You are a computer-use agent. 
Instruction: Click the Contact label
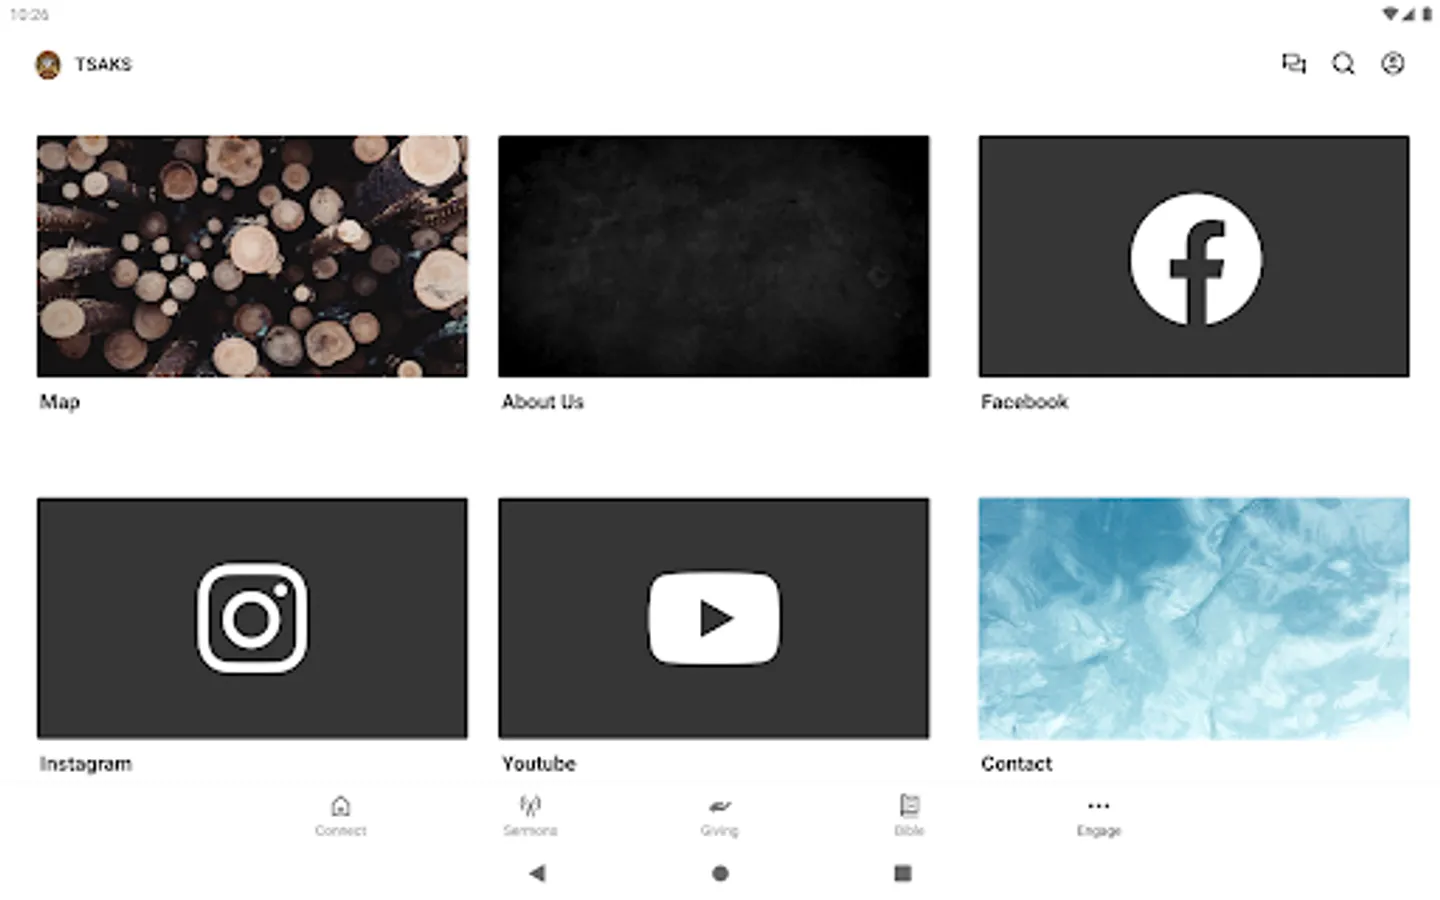pyautogui.click(x=1017, y=764)
